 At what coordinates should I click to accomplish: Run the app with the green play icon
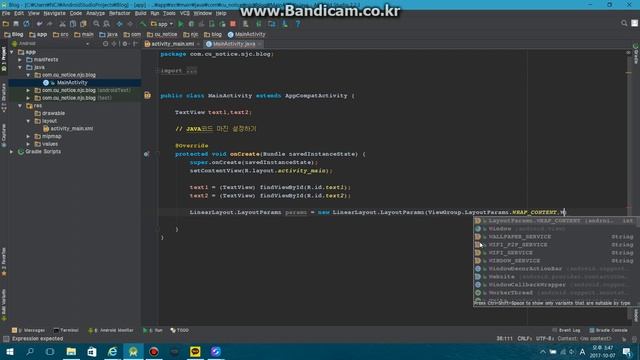click(x=181, y=24)
